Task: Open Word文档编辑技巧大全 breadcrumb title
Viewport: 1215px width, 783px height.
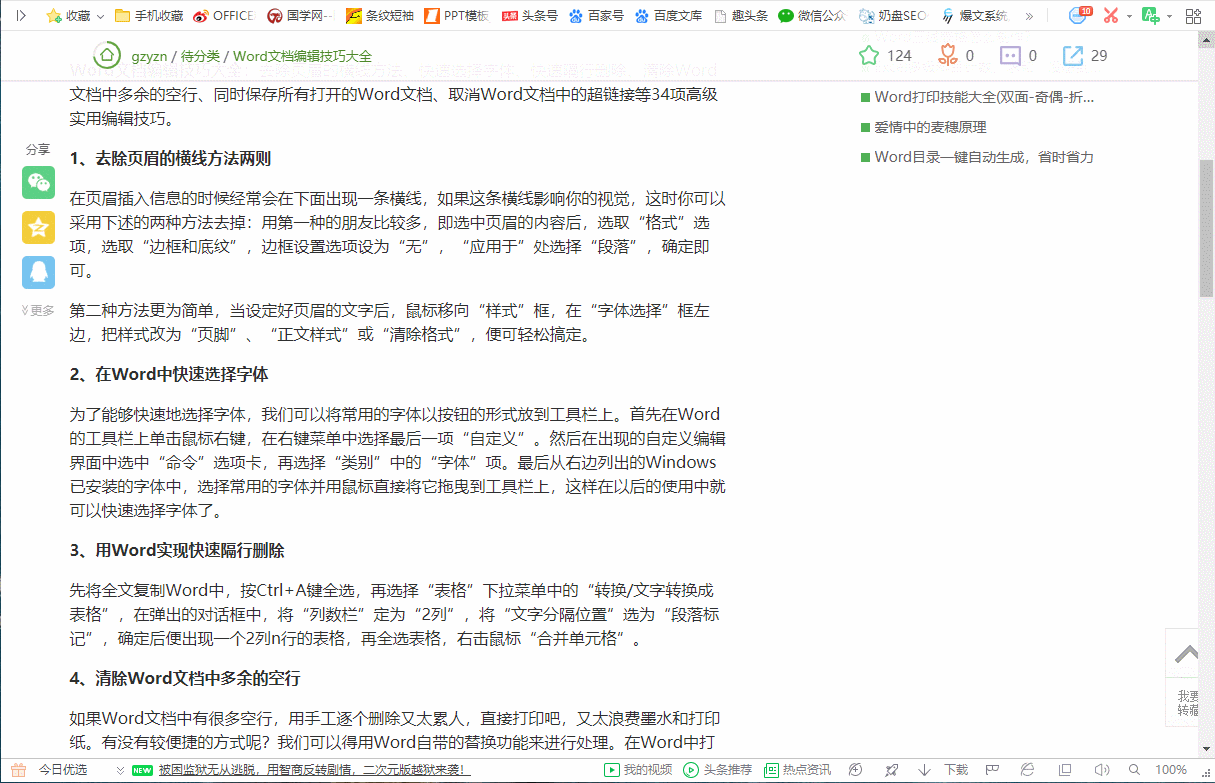Action: [302, 56]
